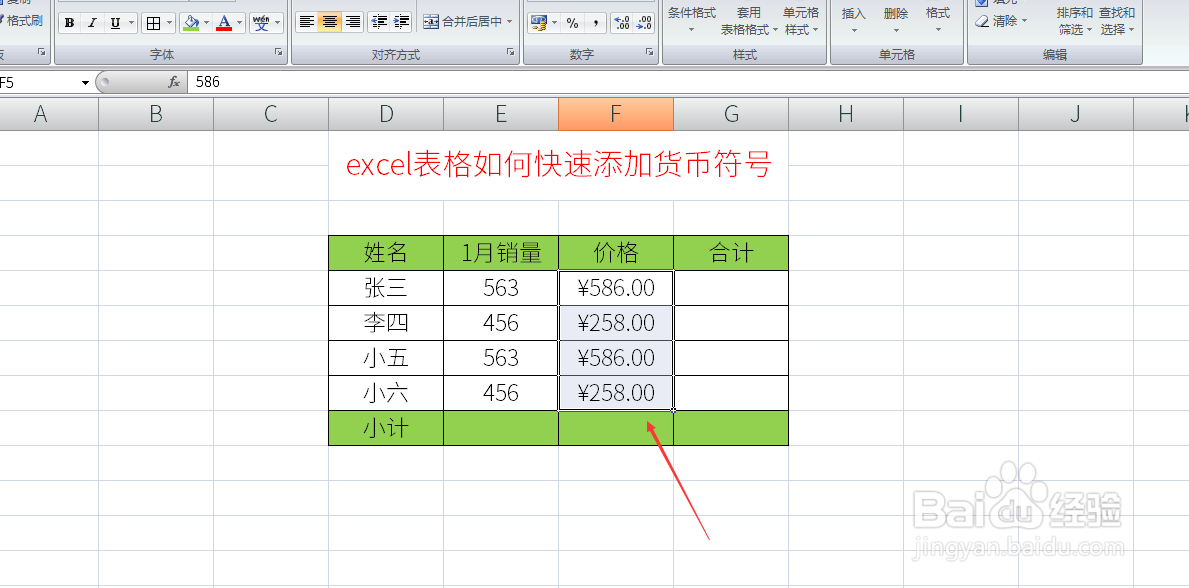Select cell 李四
Viewport: 1189px width, 588px height.
(x=386, y=322)
